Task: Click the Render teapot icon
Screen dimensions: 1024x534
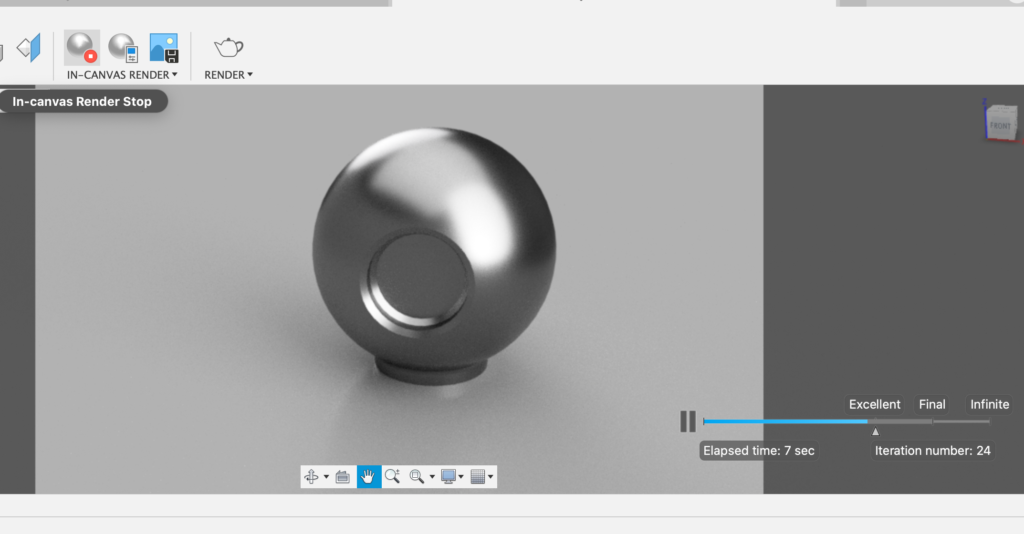Action: coord(228,47)
